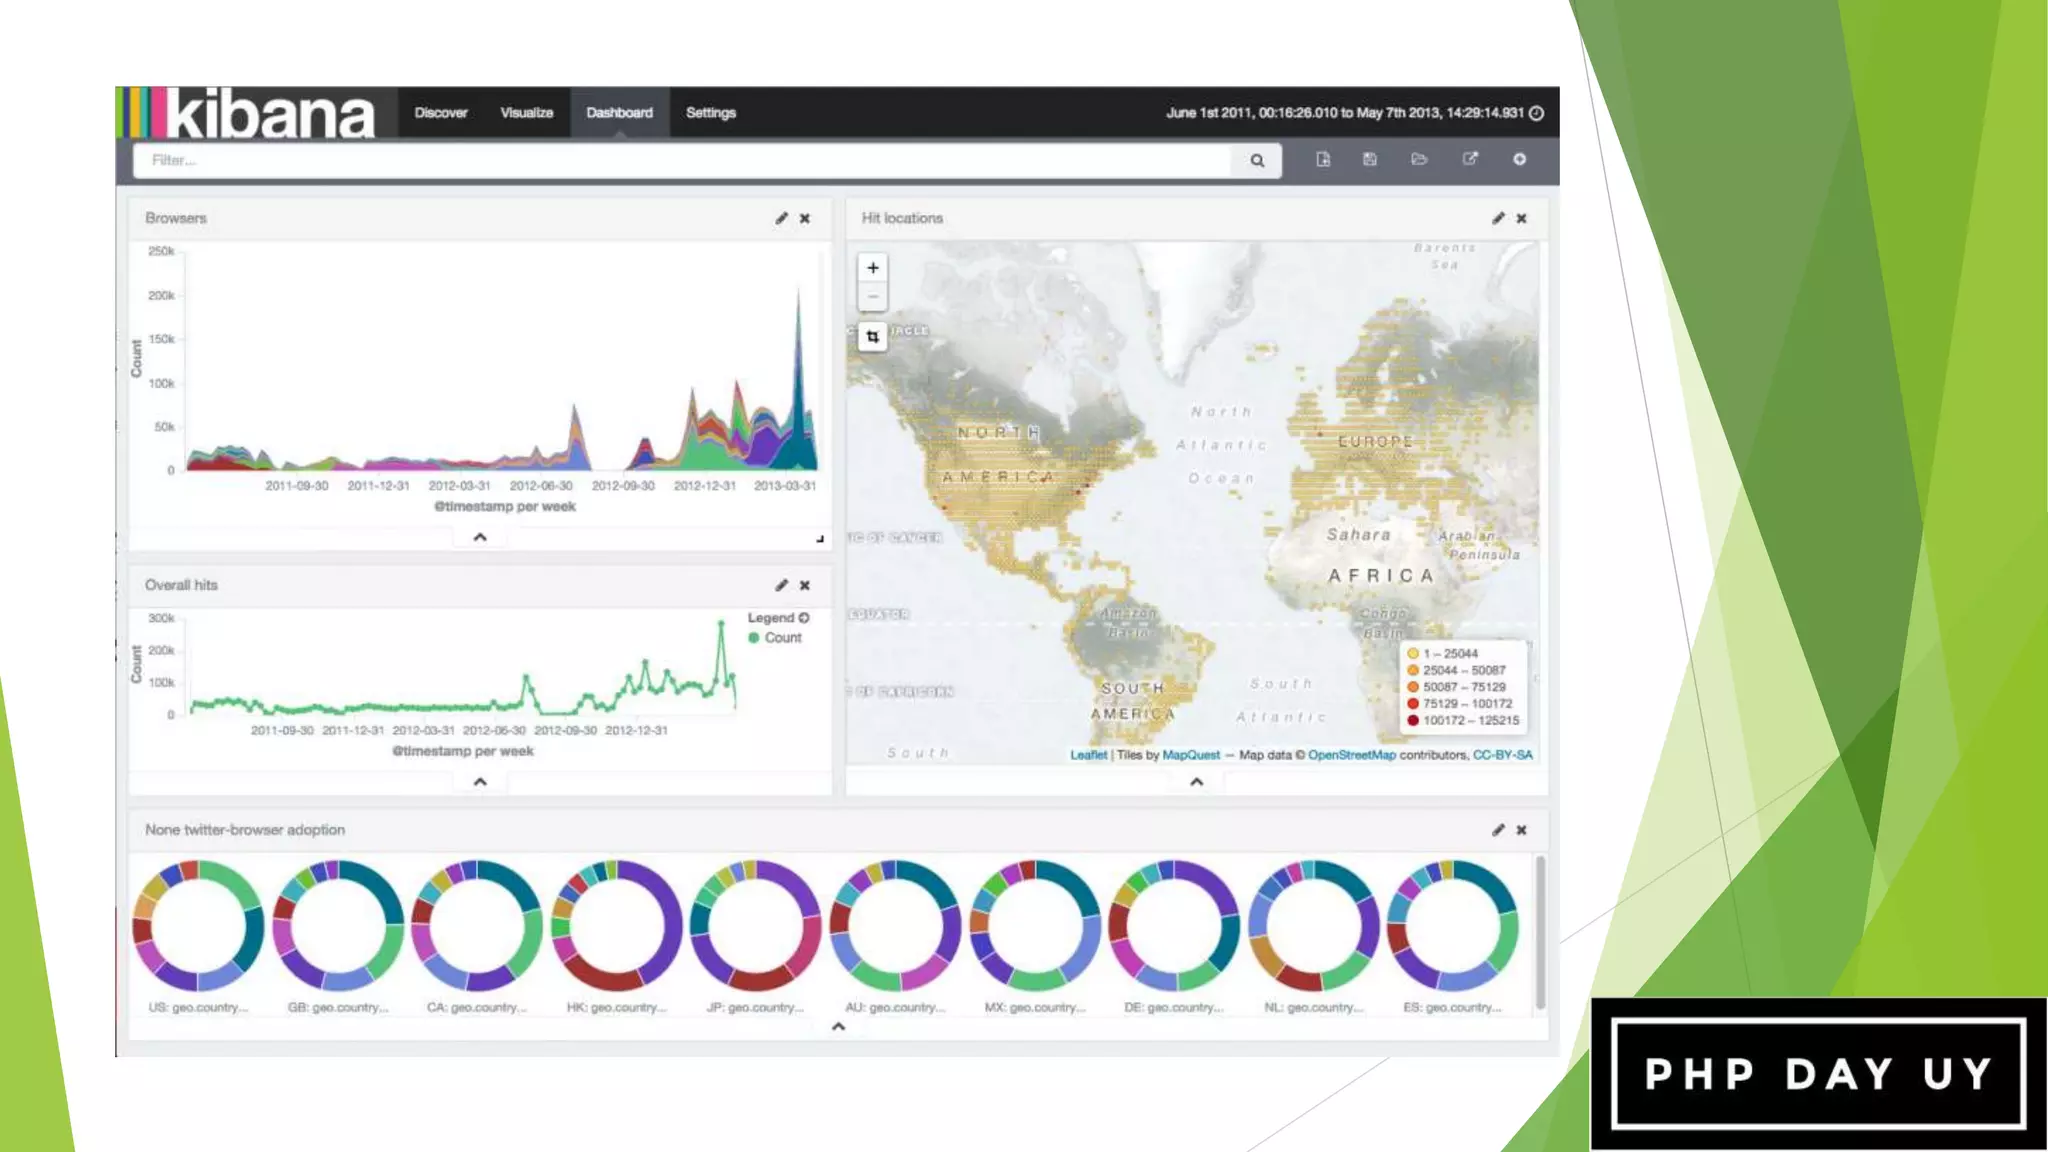Remove the Overall hits panel
This screenshot has width=2048, height=1152.
805,585
